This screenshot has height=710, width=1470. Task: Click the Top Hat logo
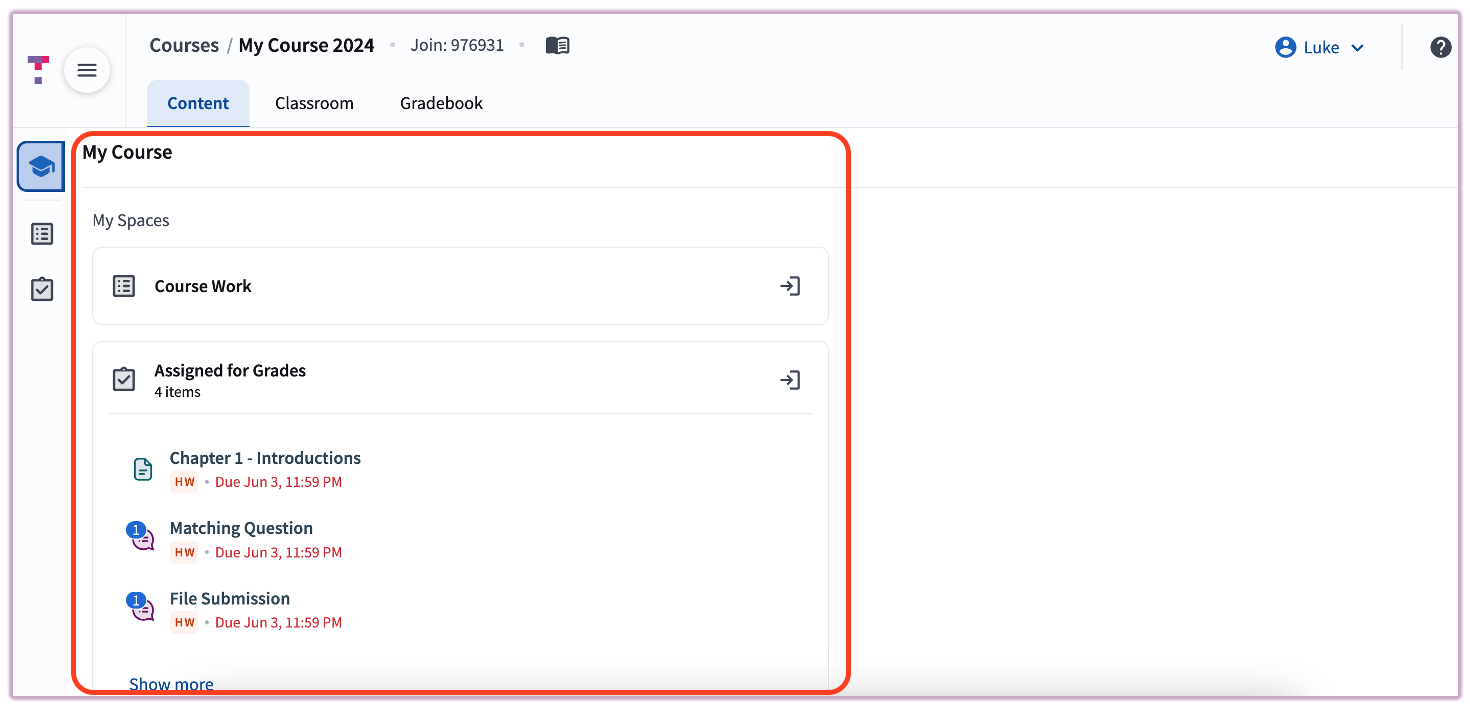[x=37, y=70]
